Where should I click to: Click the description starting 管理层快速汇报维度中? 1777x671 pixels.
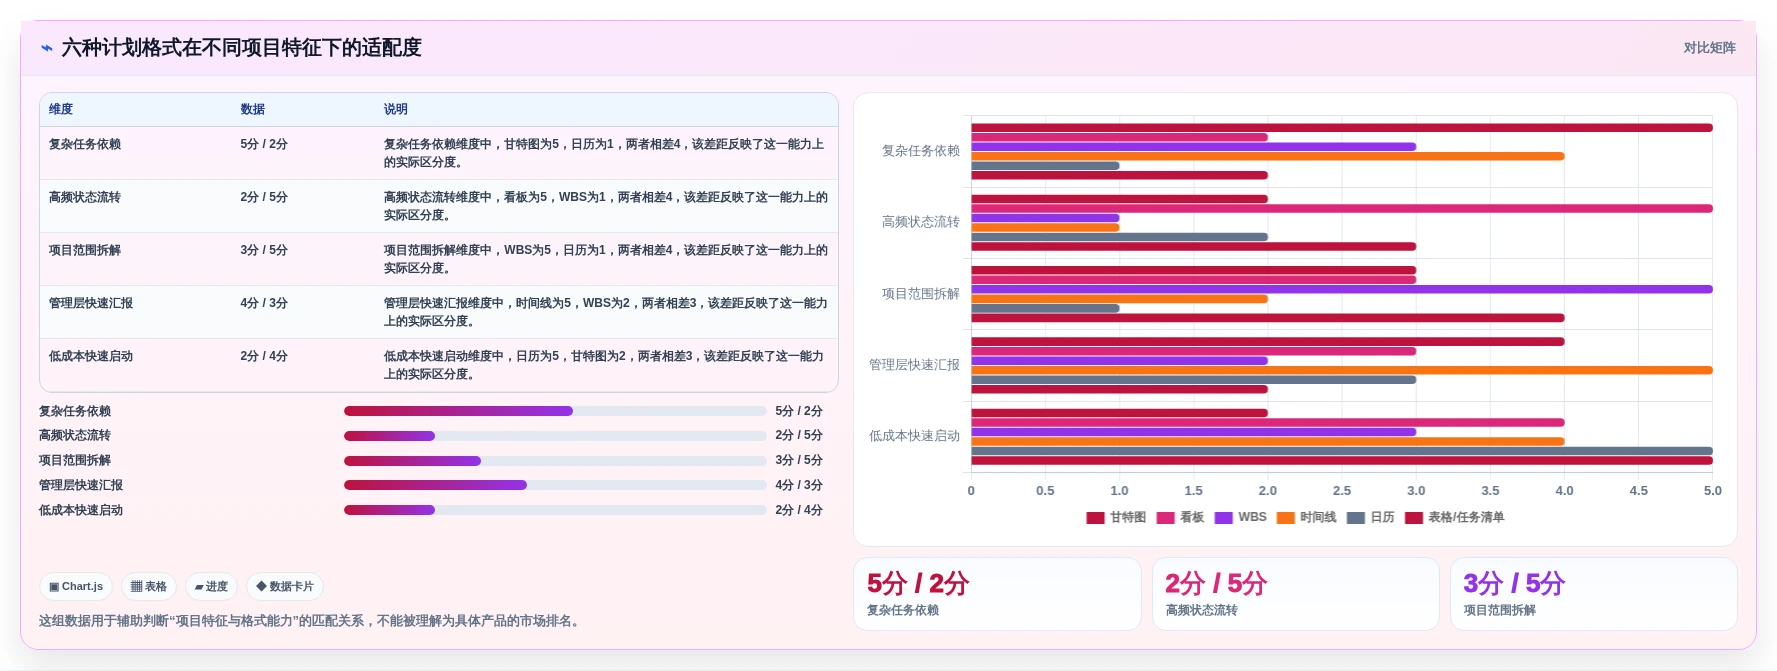tap(606, 312)
